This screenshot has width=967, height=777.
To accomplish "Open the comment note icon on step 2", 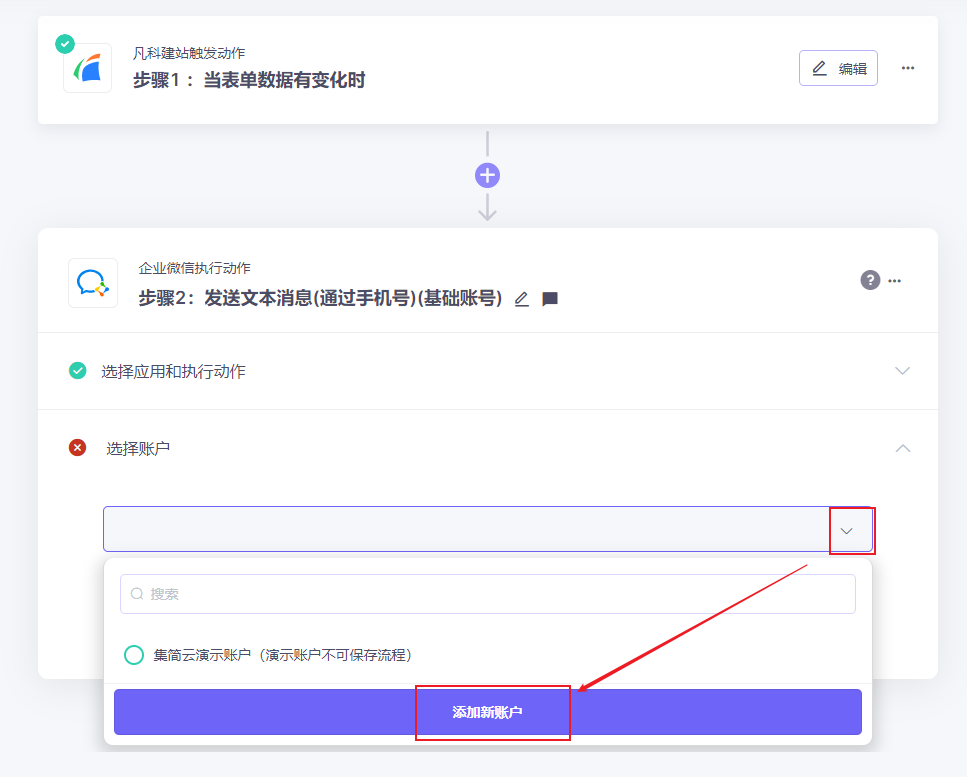I will 549,299.
